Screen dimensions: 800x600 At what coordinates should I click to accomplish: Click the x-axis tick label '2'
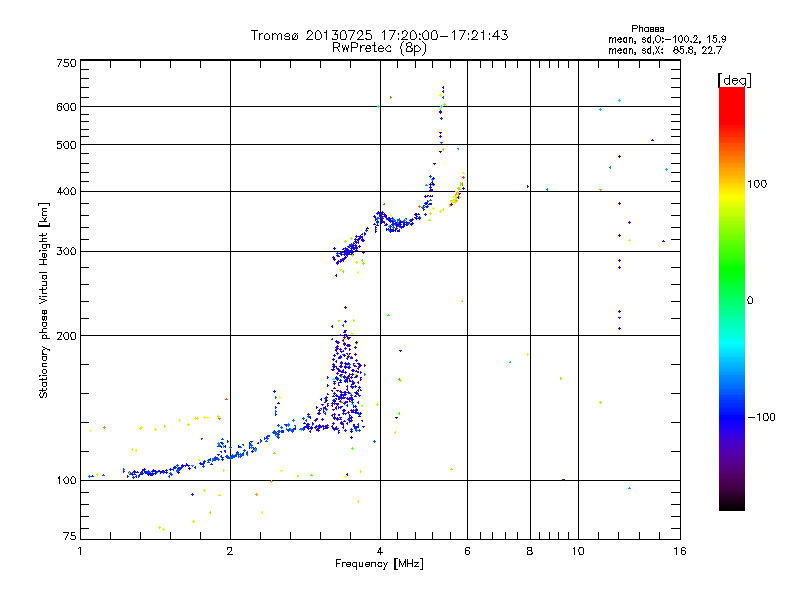[230, 551]
